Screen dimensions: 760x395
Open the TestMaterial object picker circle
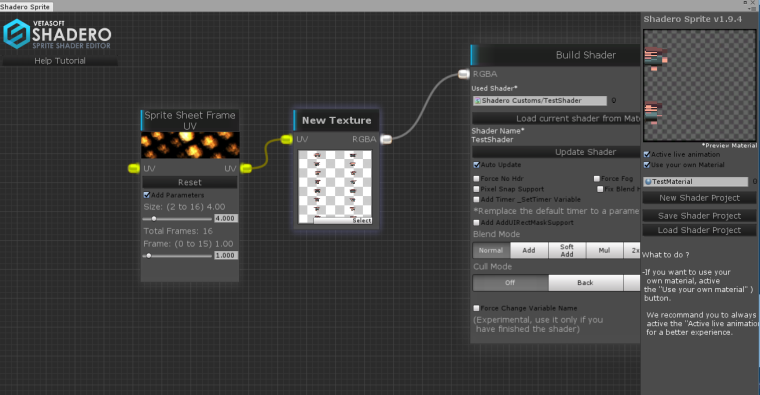(755, 181)
